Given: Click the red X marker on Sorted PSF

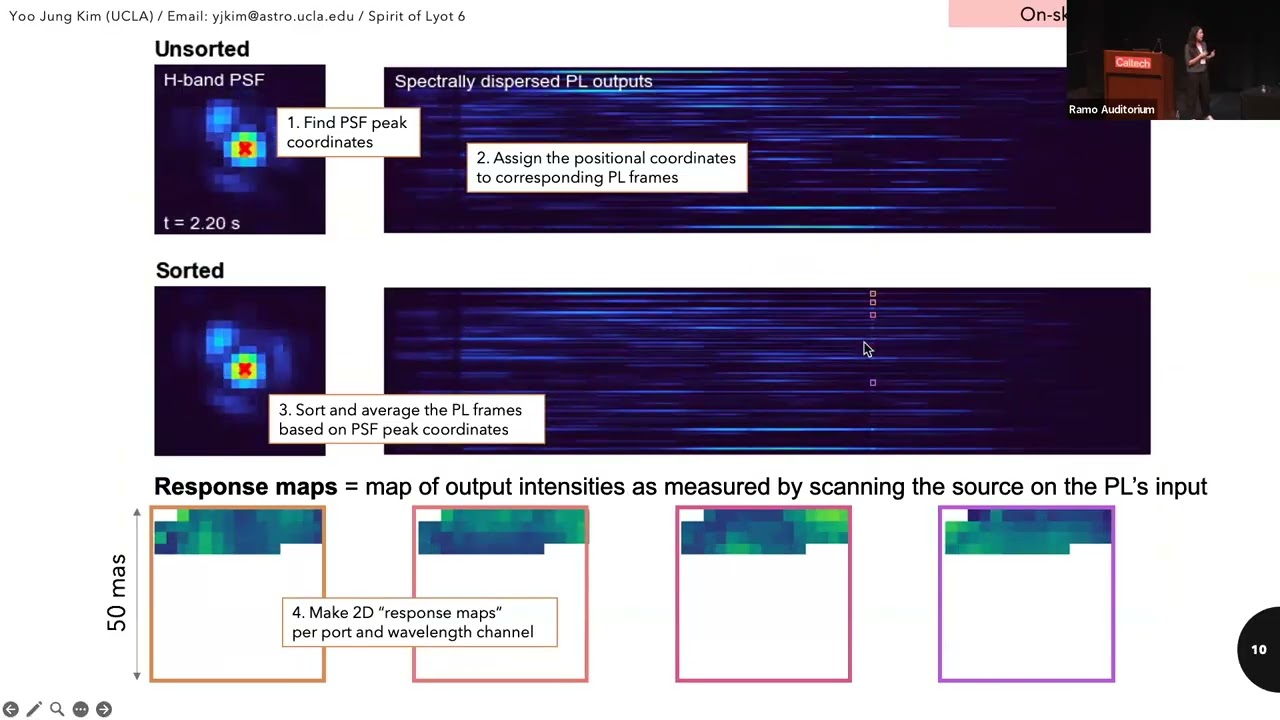Looking at the screenshot, I should click(x=245, y=370).
